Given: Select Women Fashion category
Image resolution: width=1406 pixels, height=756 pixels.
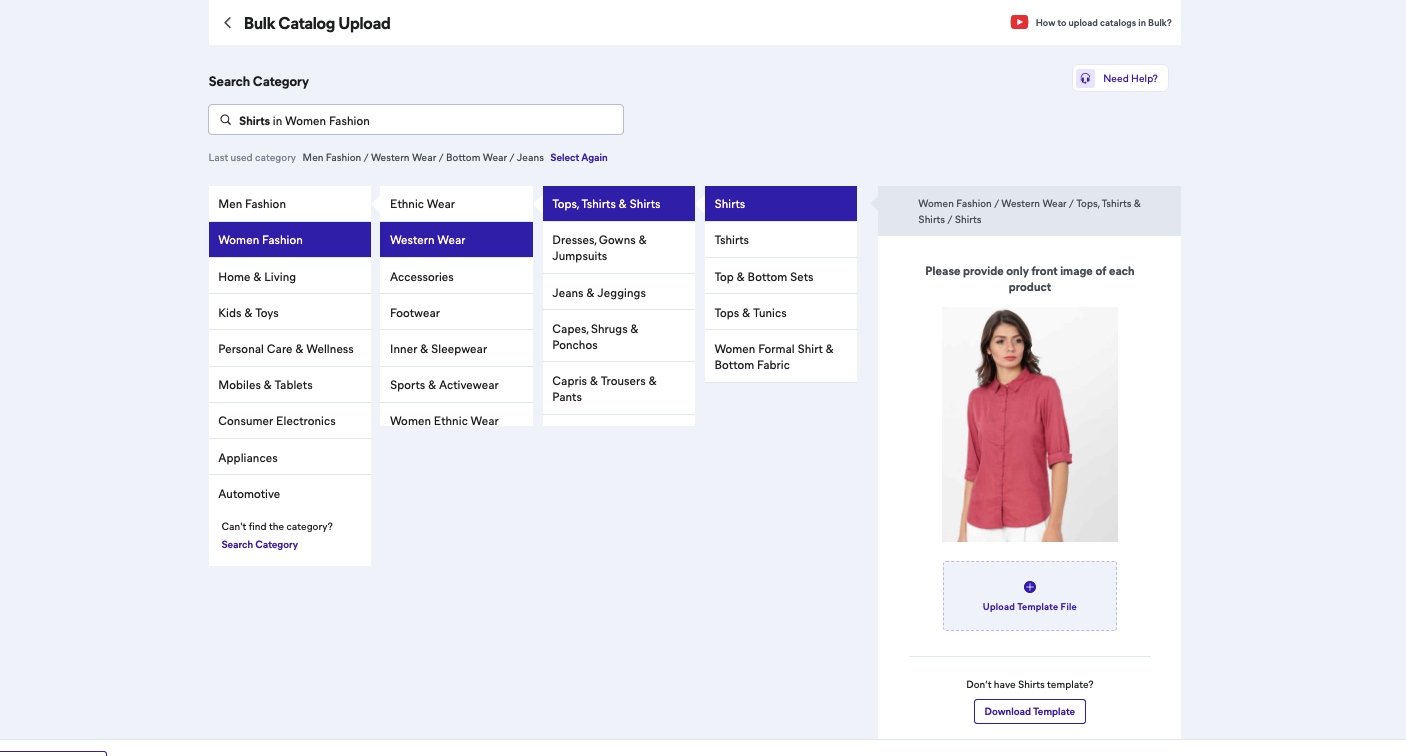Looking at the screenshot, I should coord(290,240).
